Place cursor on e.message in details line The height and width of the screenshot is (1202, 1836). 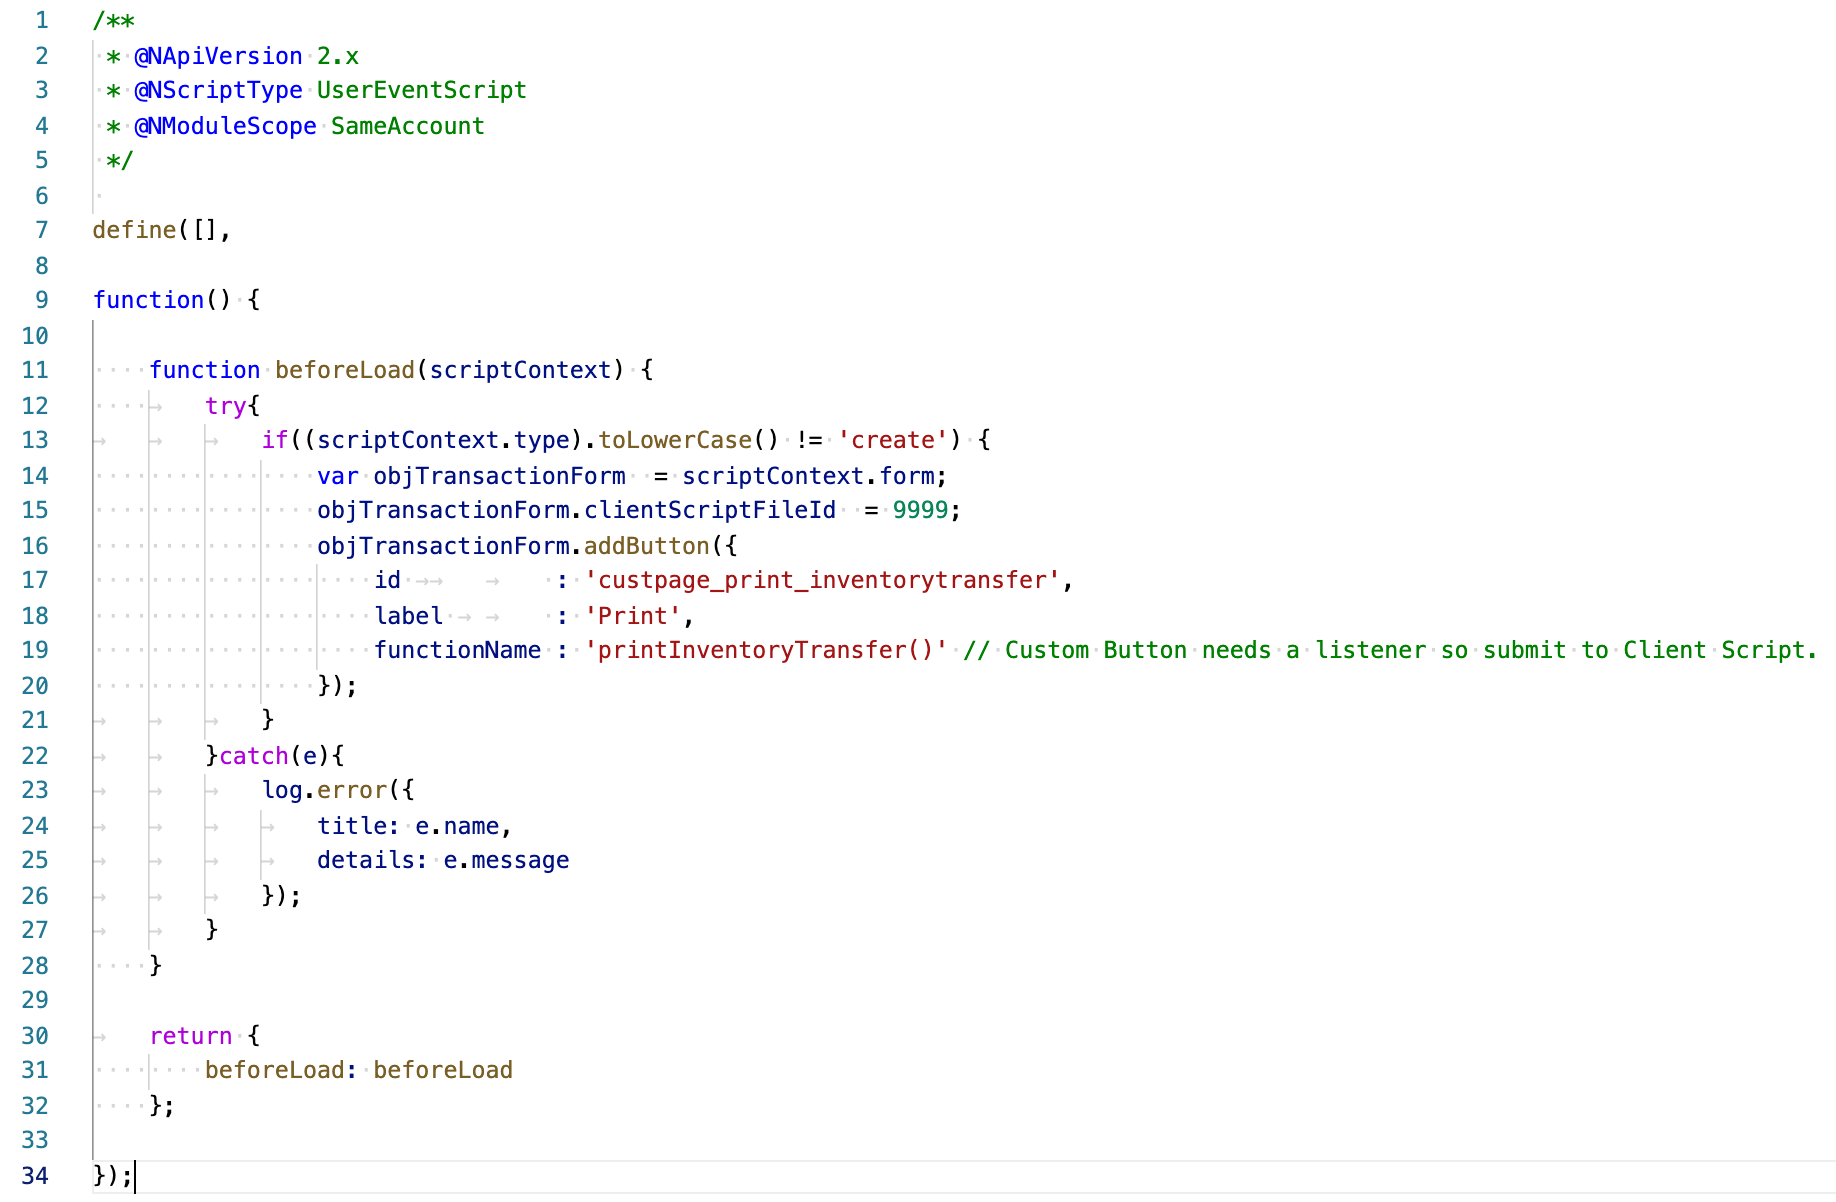click(506, 860)
